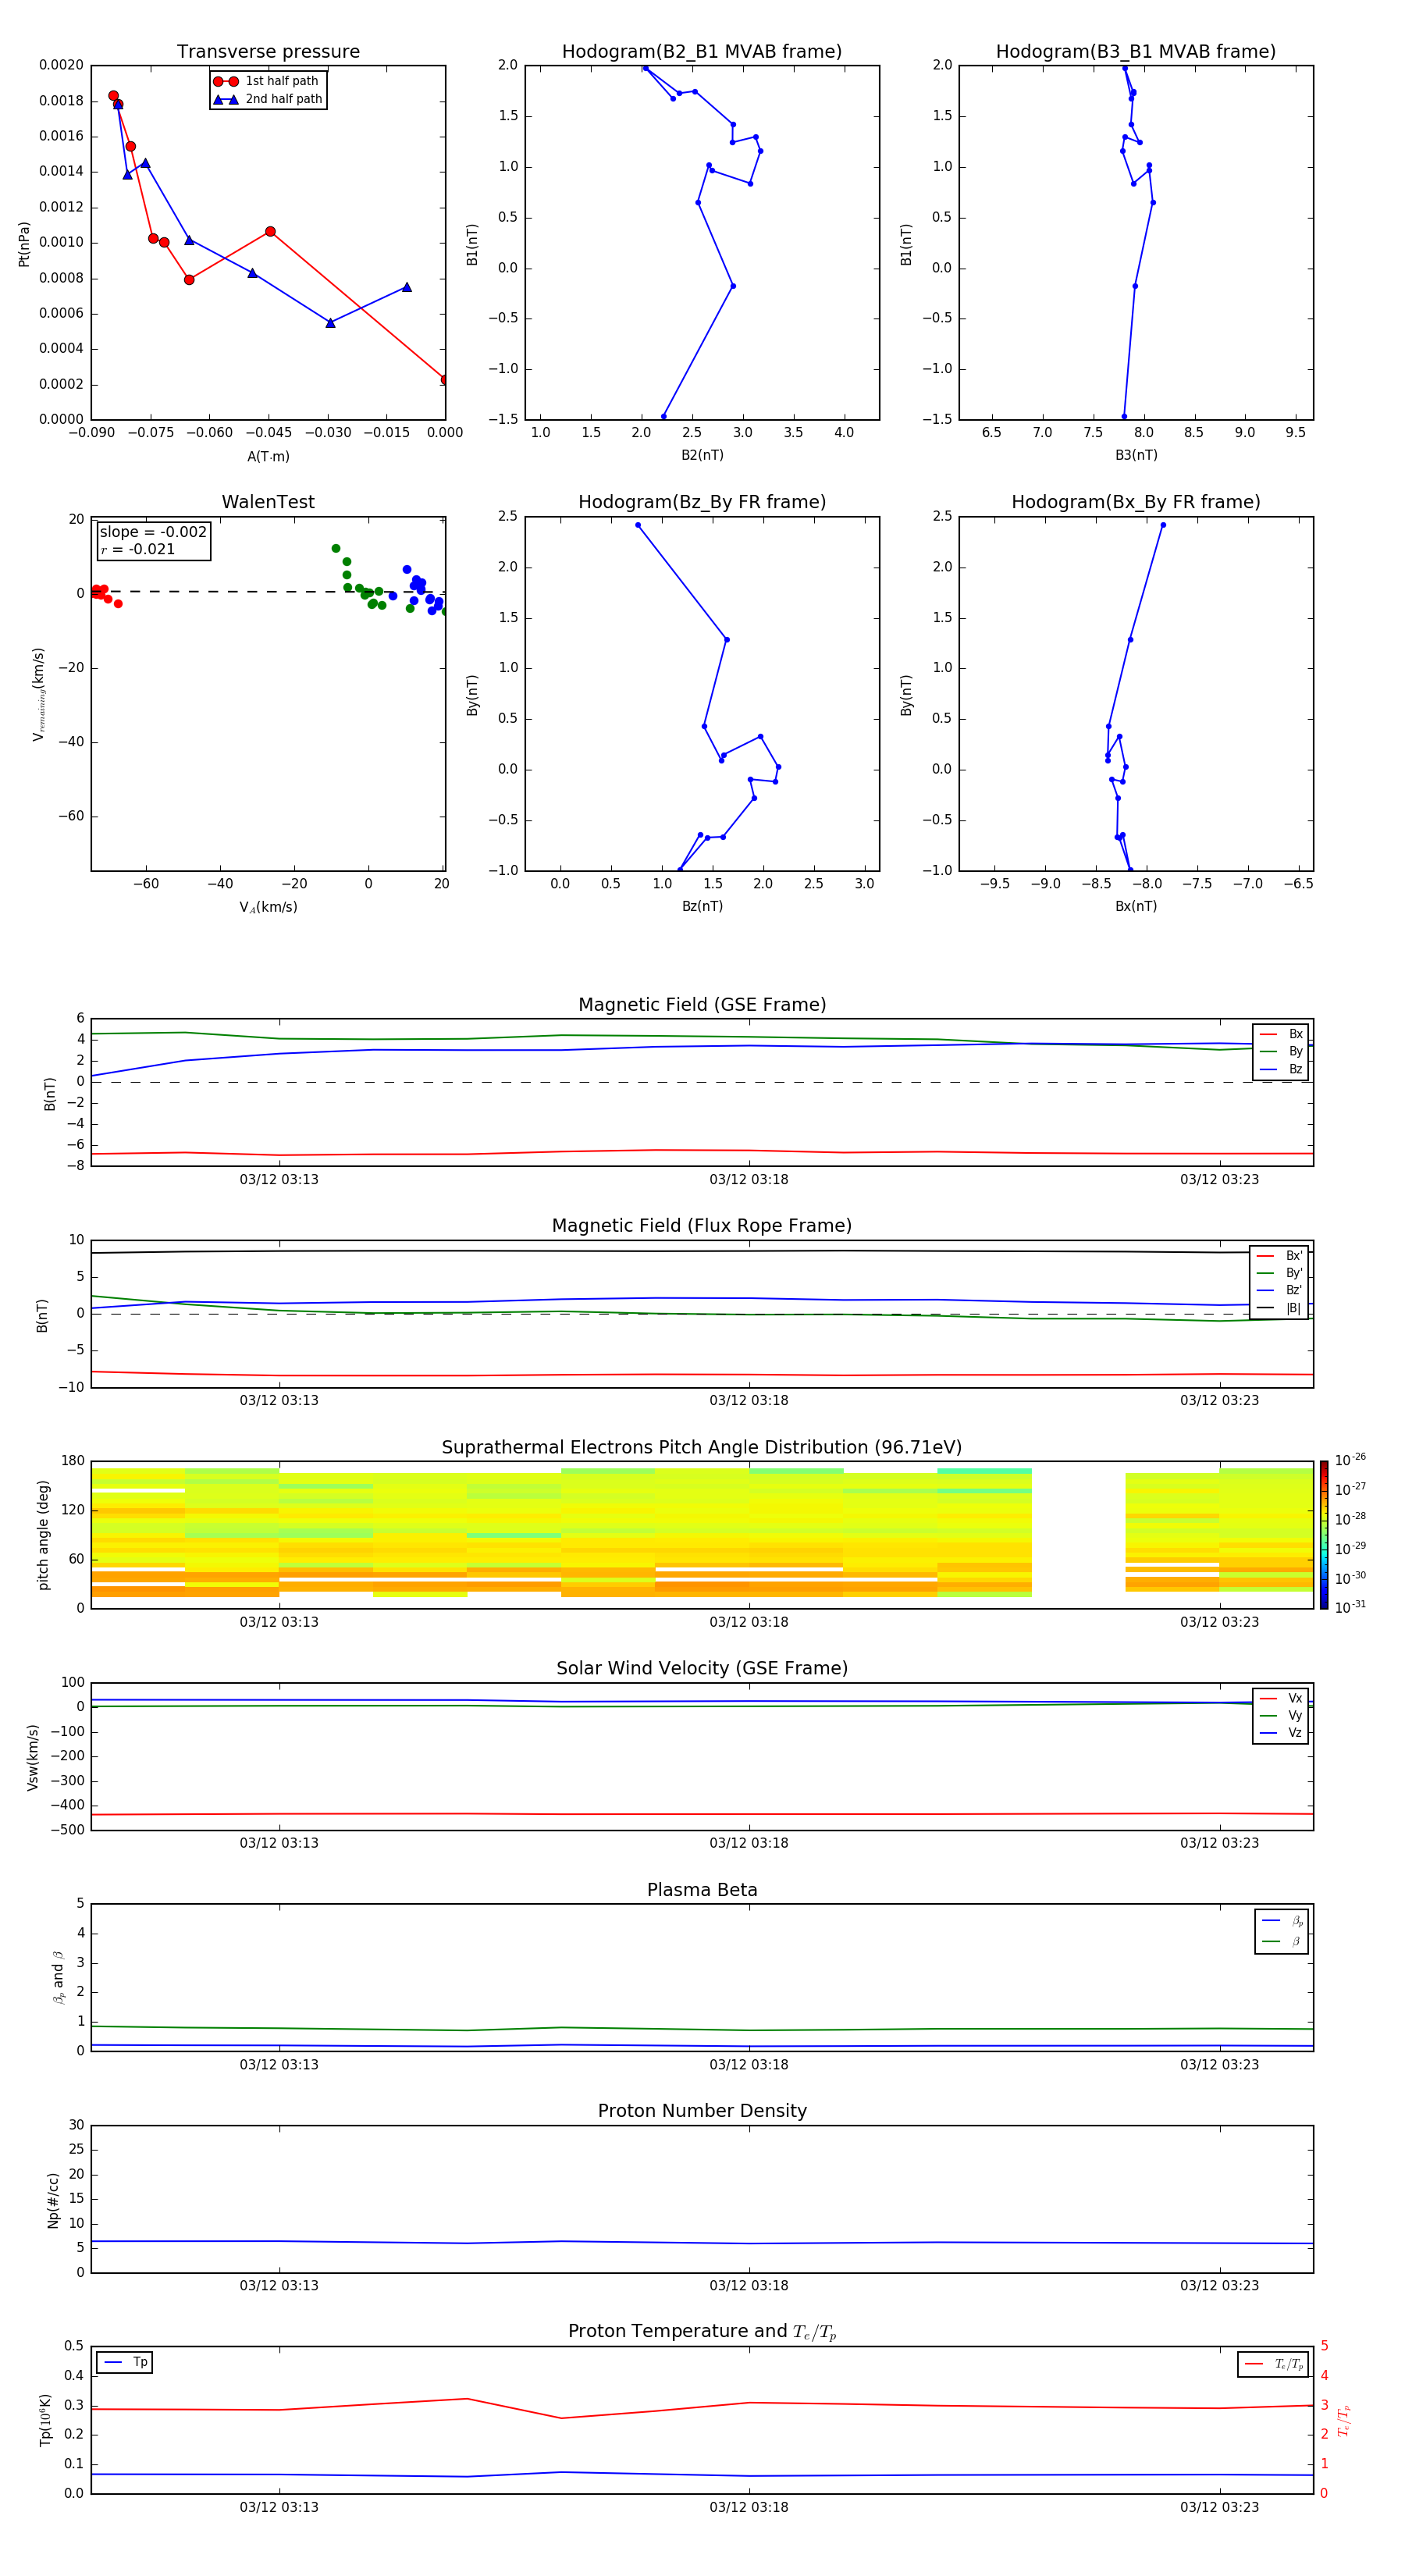Click the "pitch angle (deg)" y-axis label

tap(43, 1535)
